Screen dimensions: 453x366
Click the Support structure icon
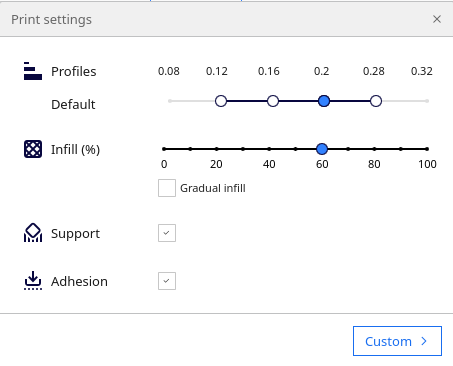click(x=33, y=233)
